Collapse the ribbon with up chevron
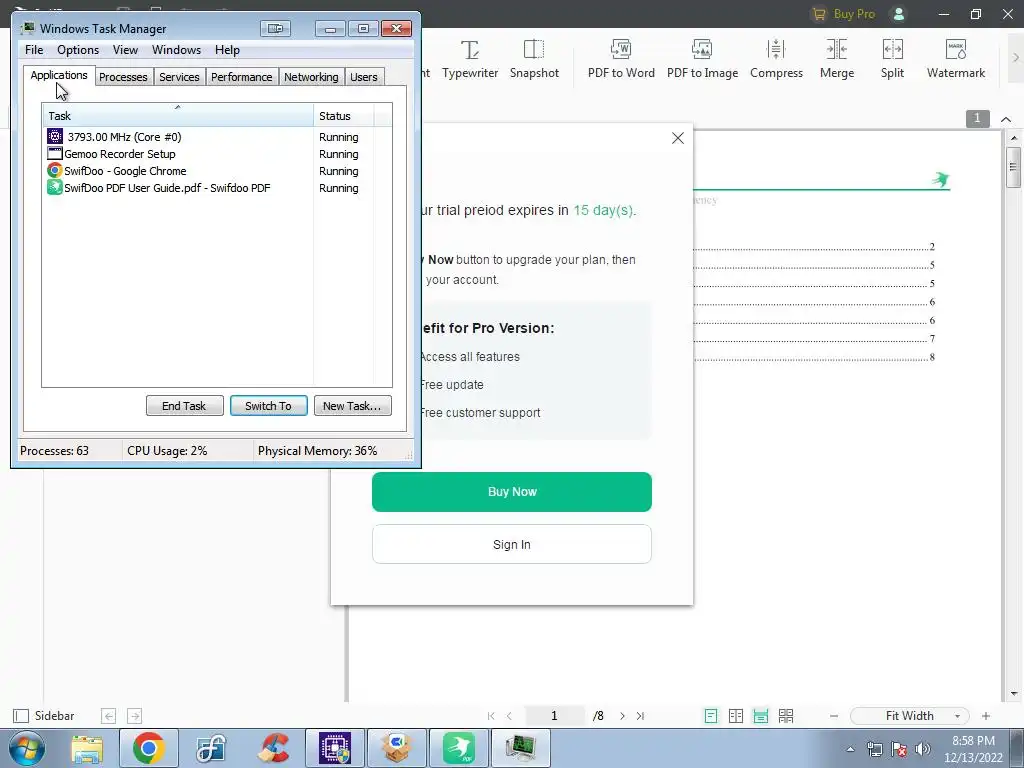 (x=1006, y=120)
